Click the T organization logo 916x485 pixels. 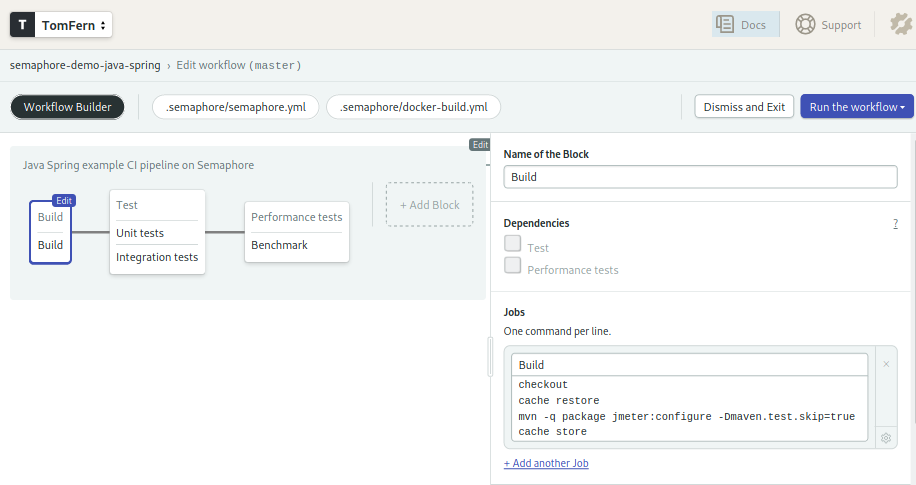tap(23, 25)
